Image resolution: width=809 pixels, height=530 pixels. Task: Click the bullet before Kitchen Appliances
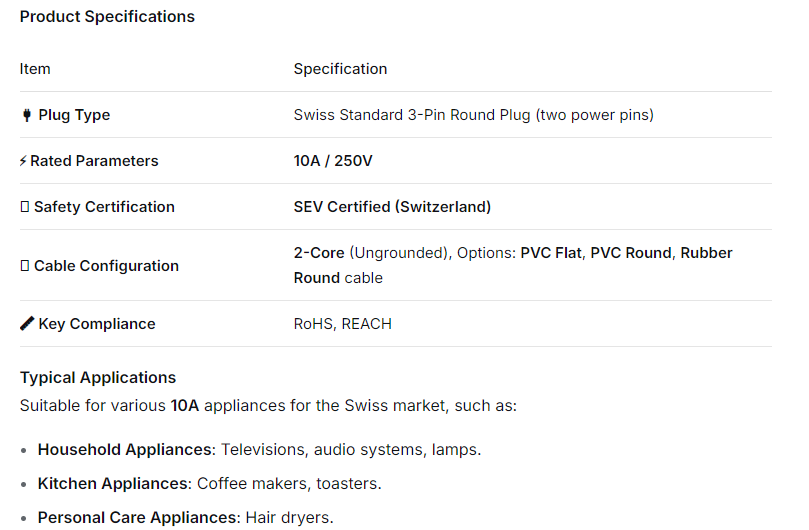coord(24,484)
